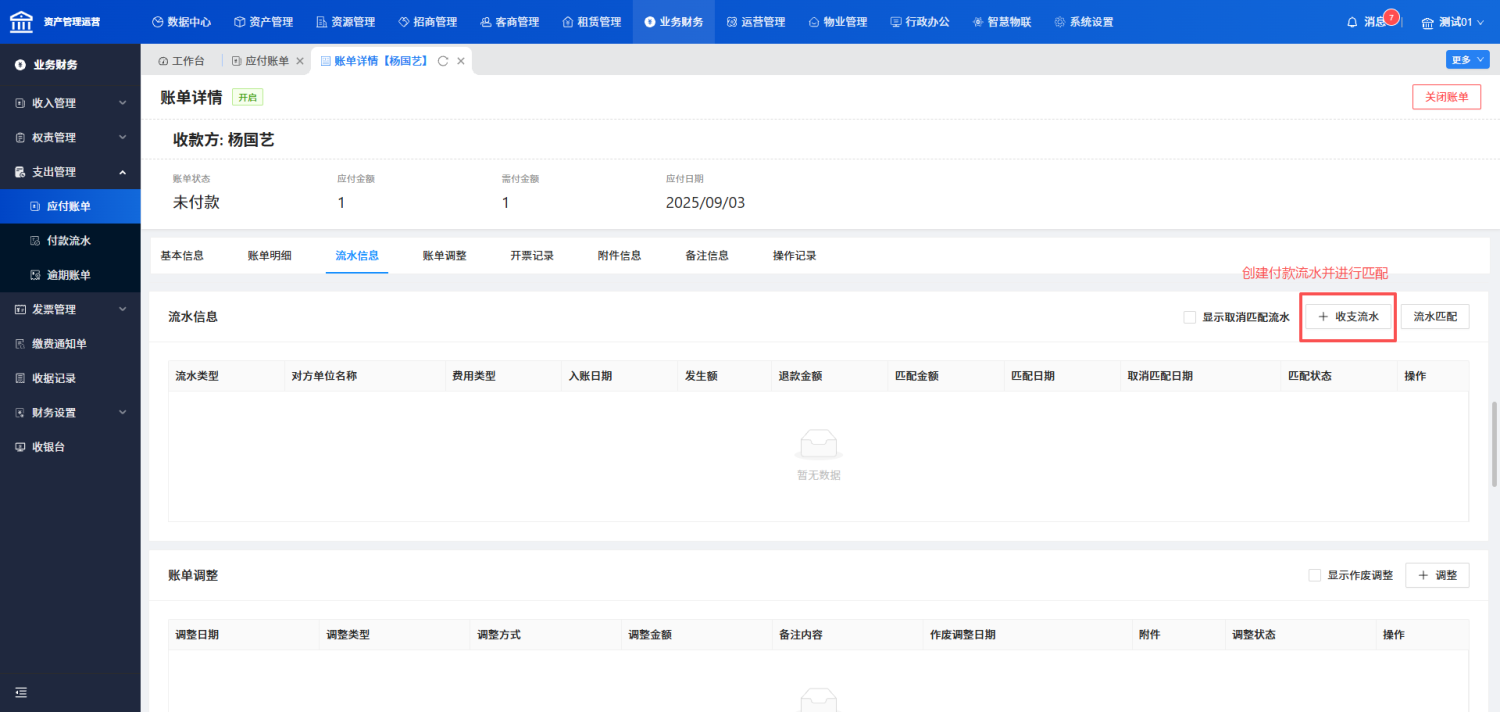The height and width of the screenshot is (712, 1500).
Task: Click the 开启 status tag
Action: [247, 97]
